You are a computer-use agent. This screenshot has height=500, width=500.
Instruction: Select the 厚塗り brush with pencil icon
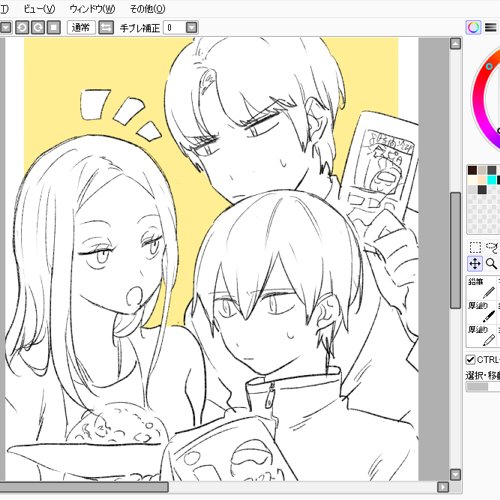click(481, 335)
